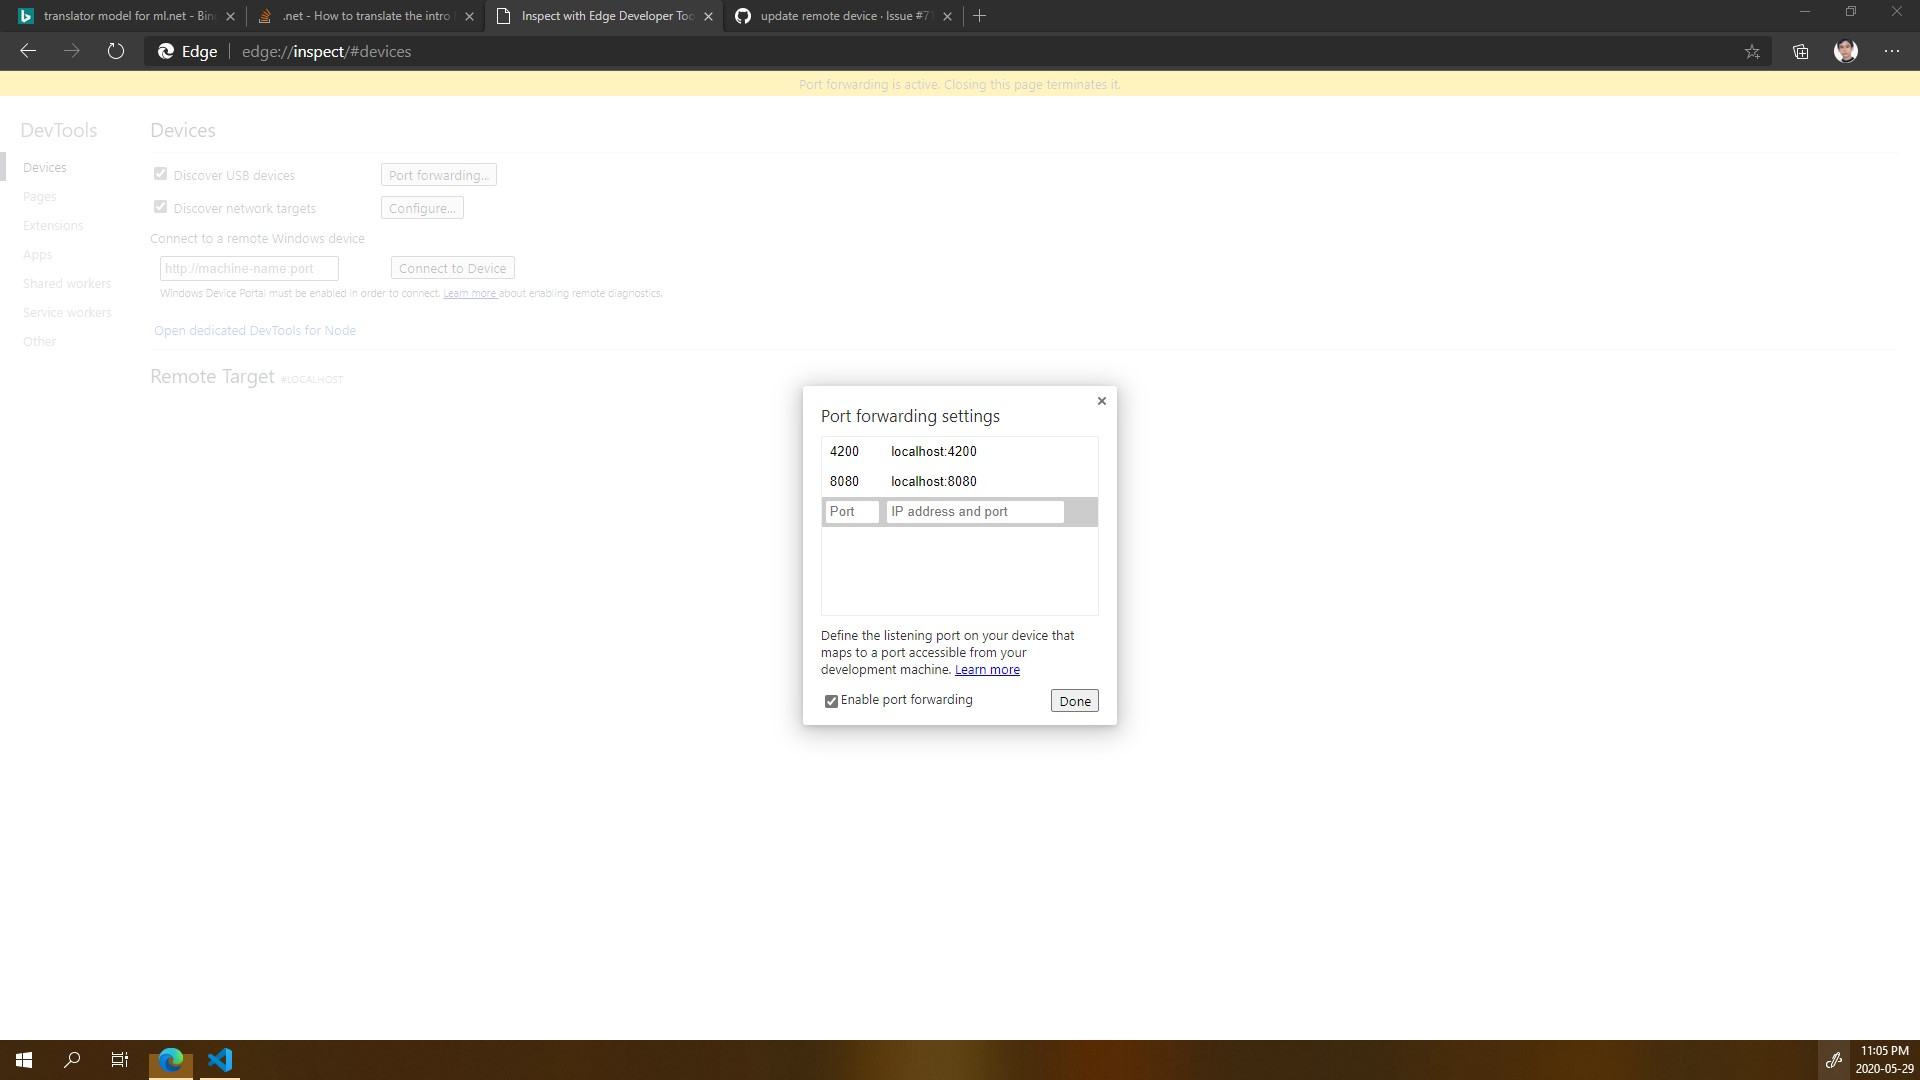Click the pen input icon in the system tray
This screenshot has height=1080, width=1920.
pyautogui.click(x=1835, y=1060)
